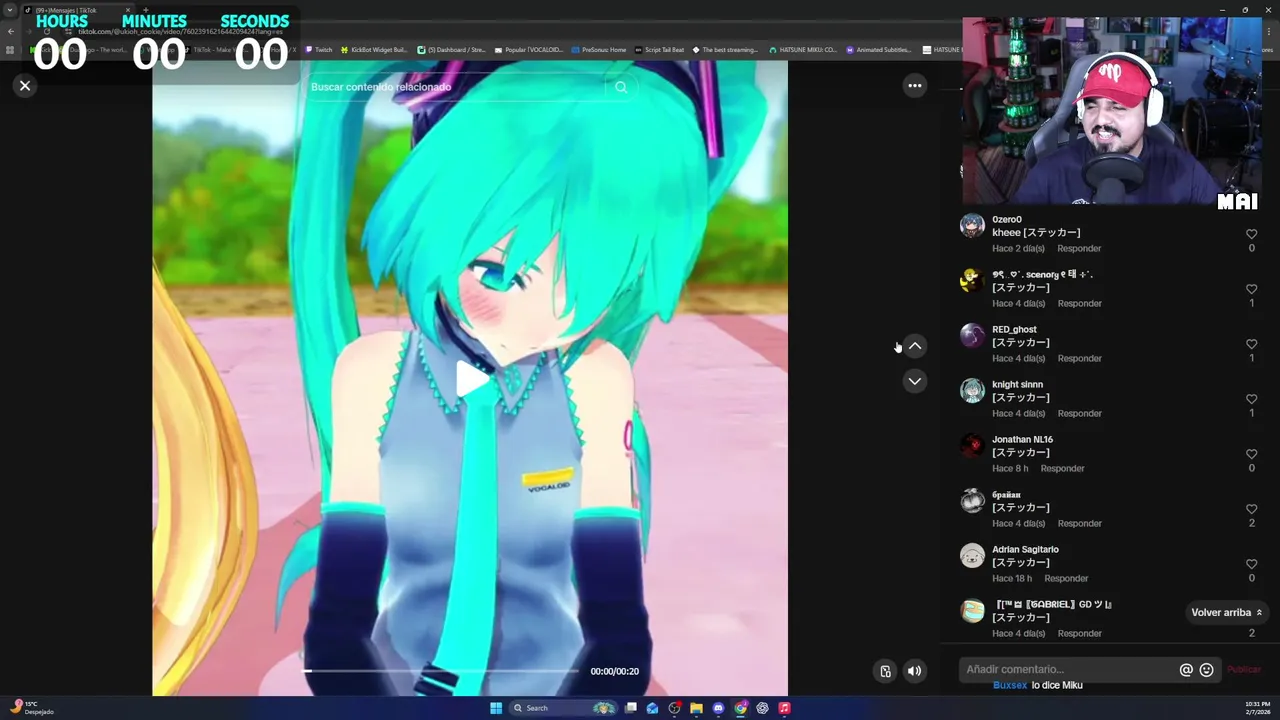Open the Script Tail Beat bookmark
This screenshot has width=1280, height=720.
point(660,50)
